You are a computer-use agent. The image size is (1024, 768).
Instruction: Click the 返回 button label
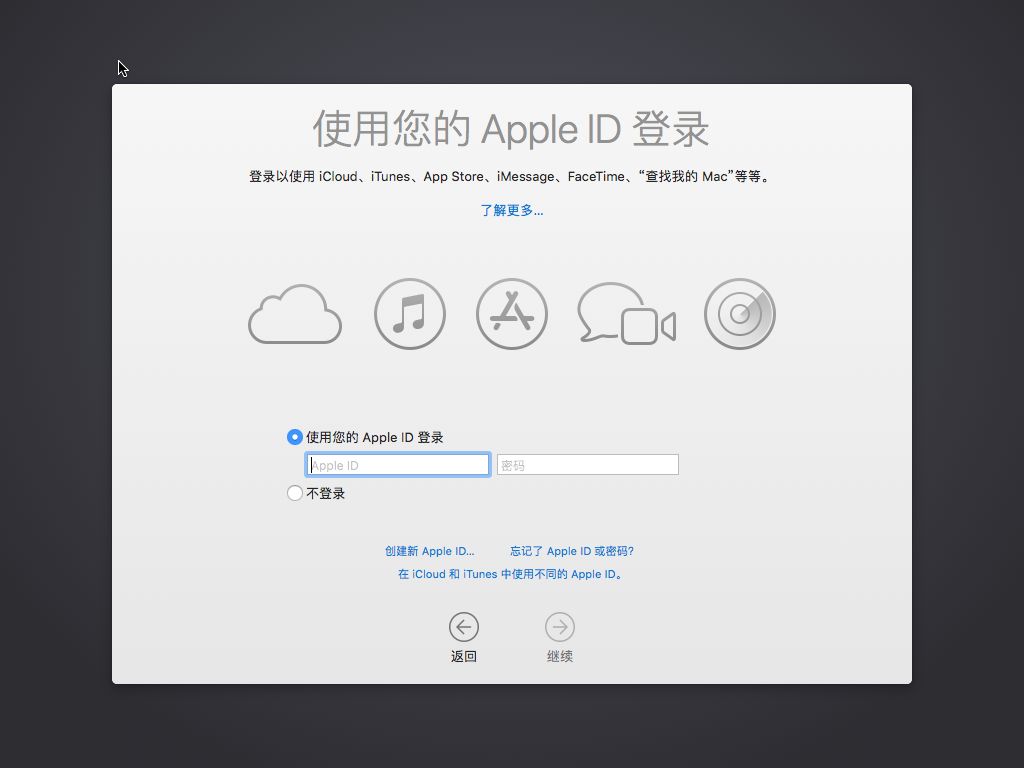tap(464, 655)
